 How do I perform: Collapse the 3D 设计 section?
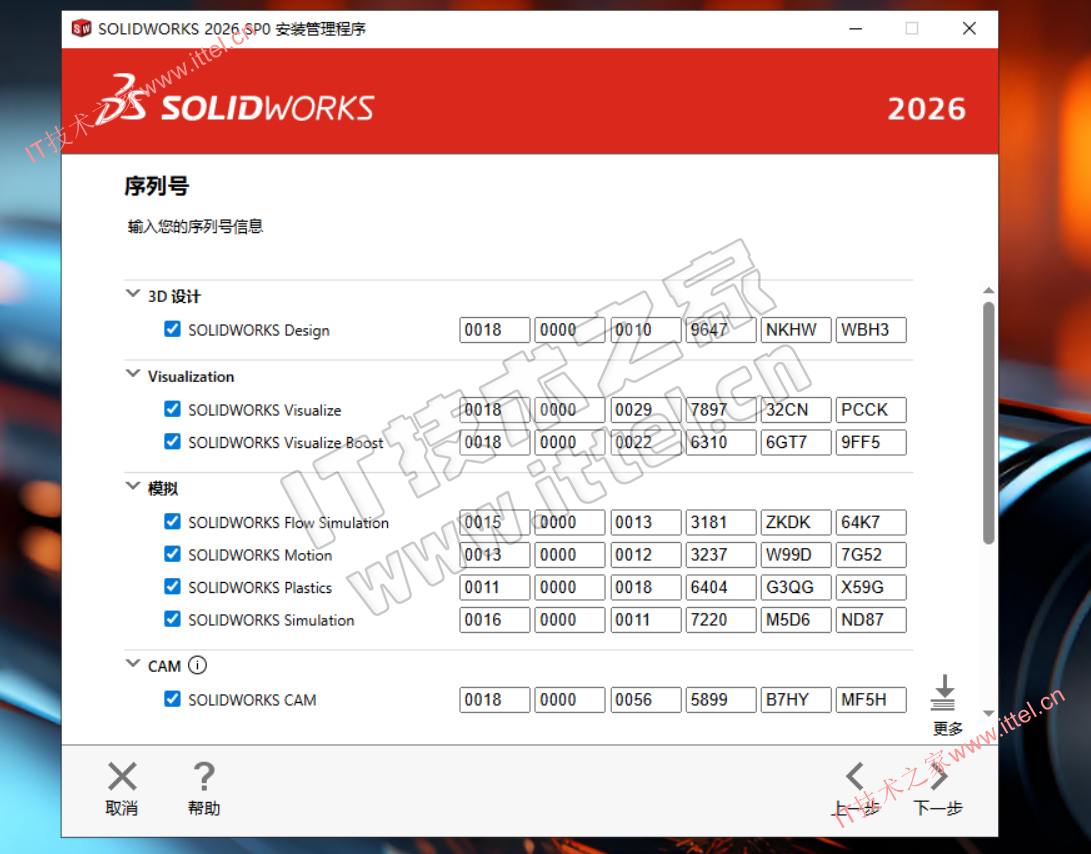pos(132,295)
